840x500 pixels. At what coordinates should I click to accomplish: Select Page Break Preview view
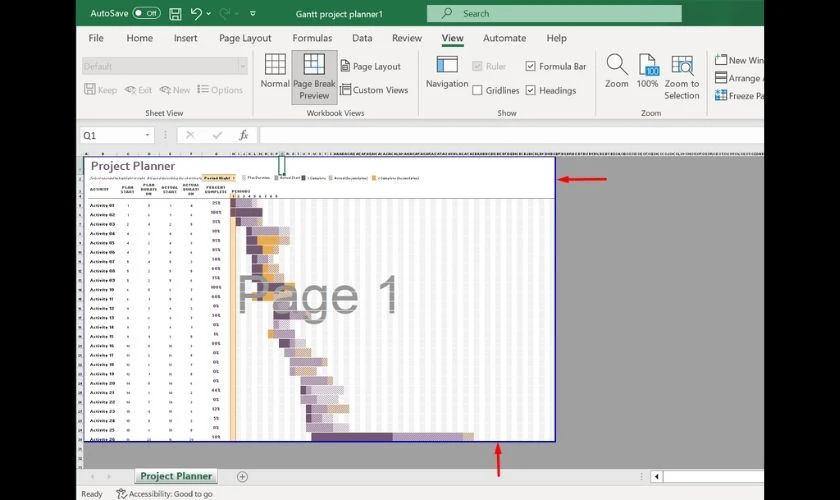314,77
